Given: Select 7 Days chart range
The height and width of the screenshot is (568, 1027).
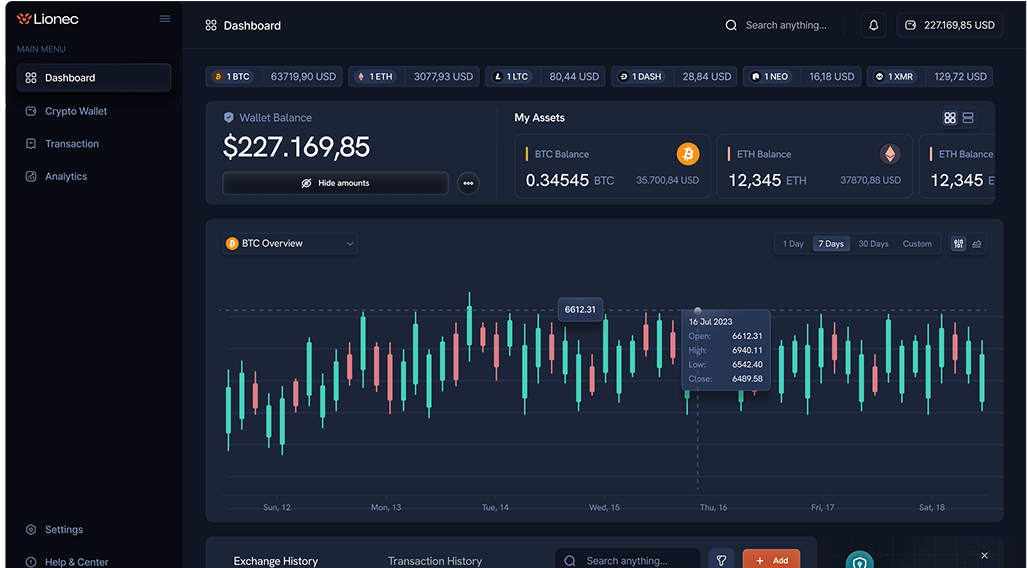Looking at the screenshot, I should click(831, 244).
